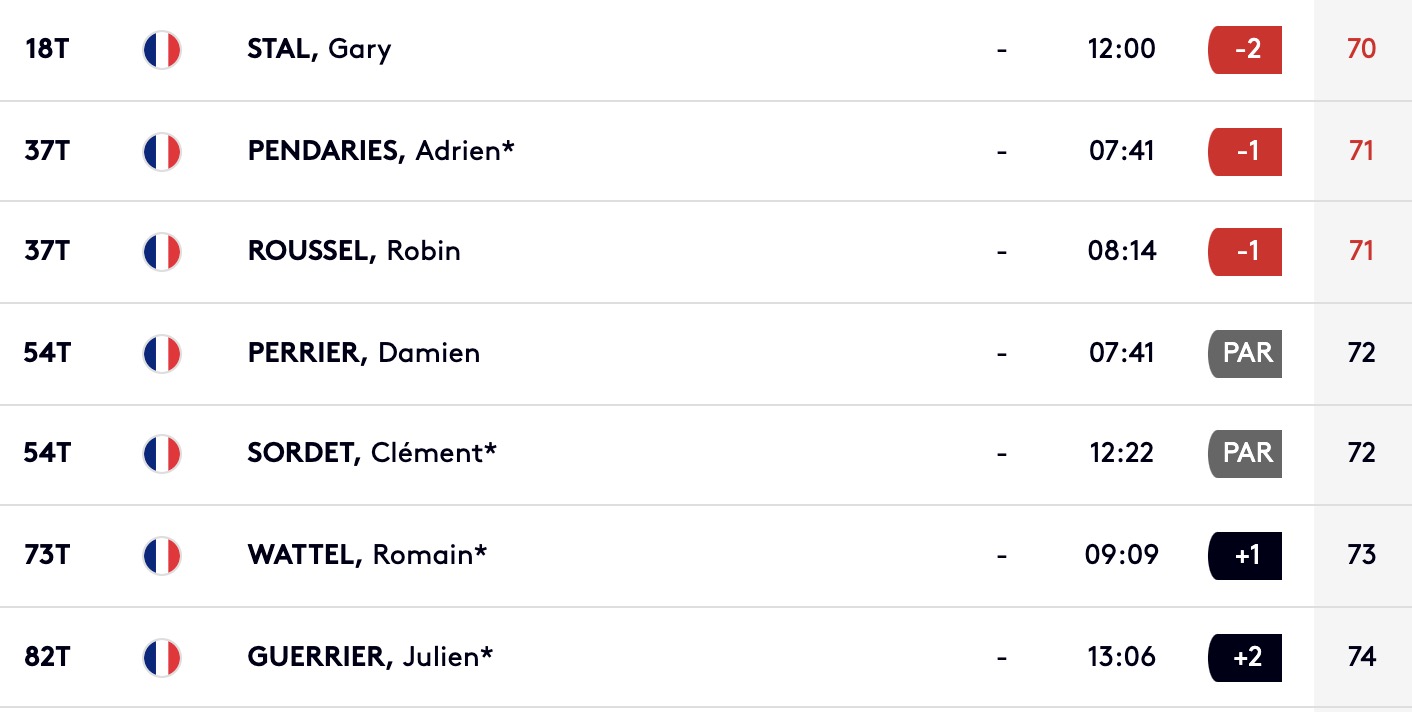Open STAL, Gary player profile
Screen dimensions: 1412x712
[319, 49]
